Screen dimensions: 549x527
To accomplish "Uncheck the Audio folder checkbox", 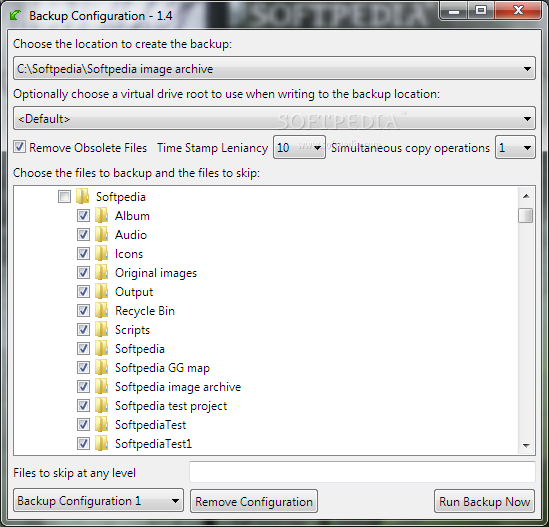I will 83,234.
